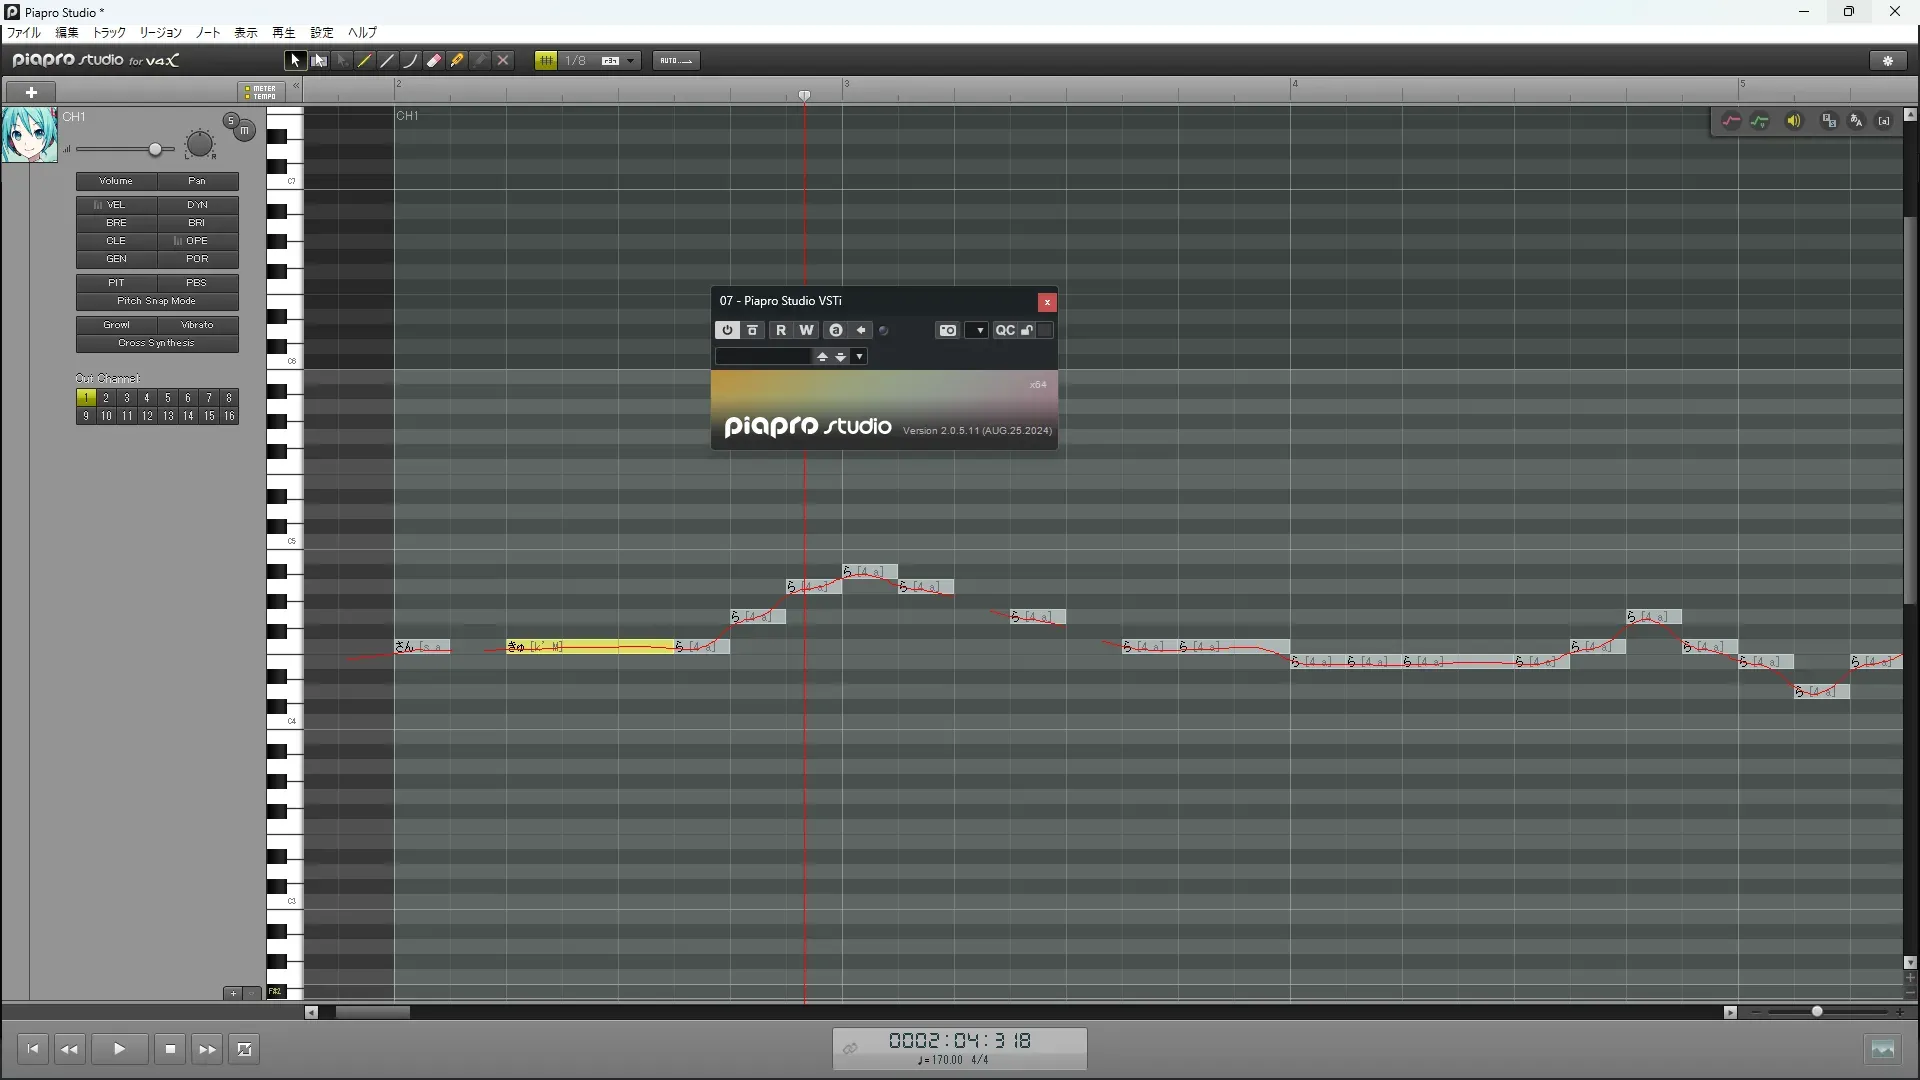Toggle solo (S) on the CH1 track
1920x1080 pixels.
tap(231, 121)
